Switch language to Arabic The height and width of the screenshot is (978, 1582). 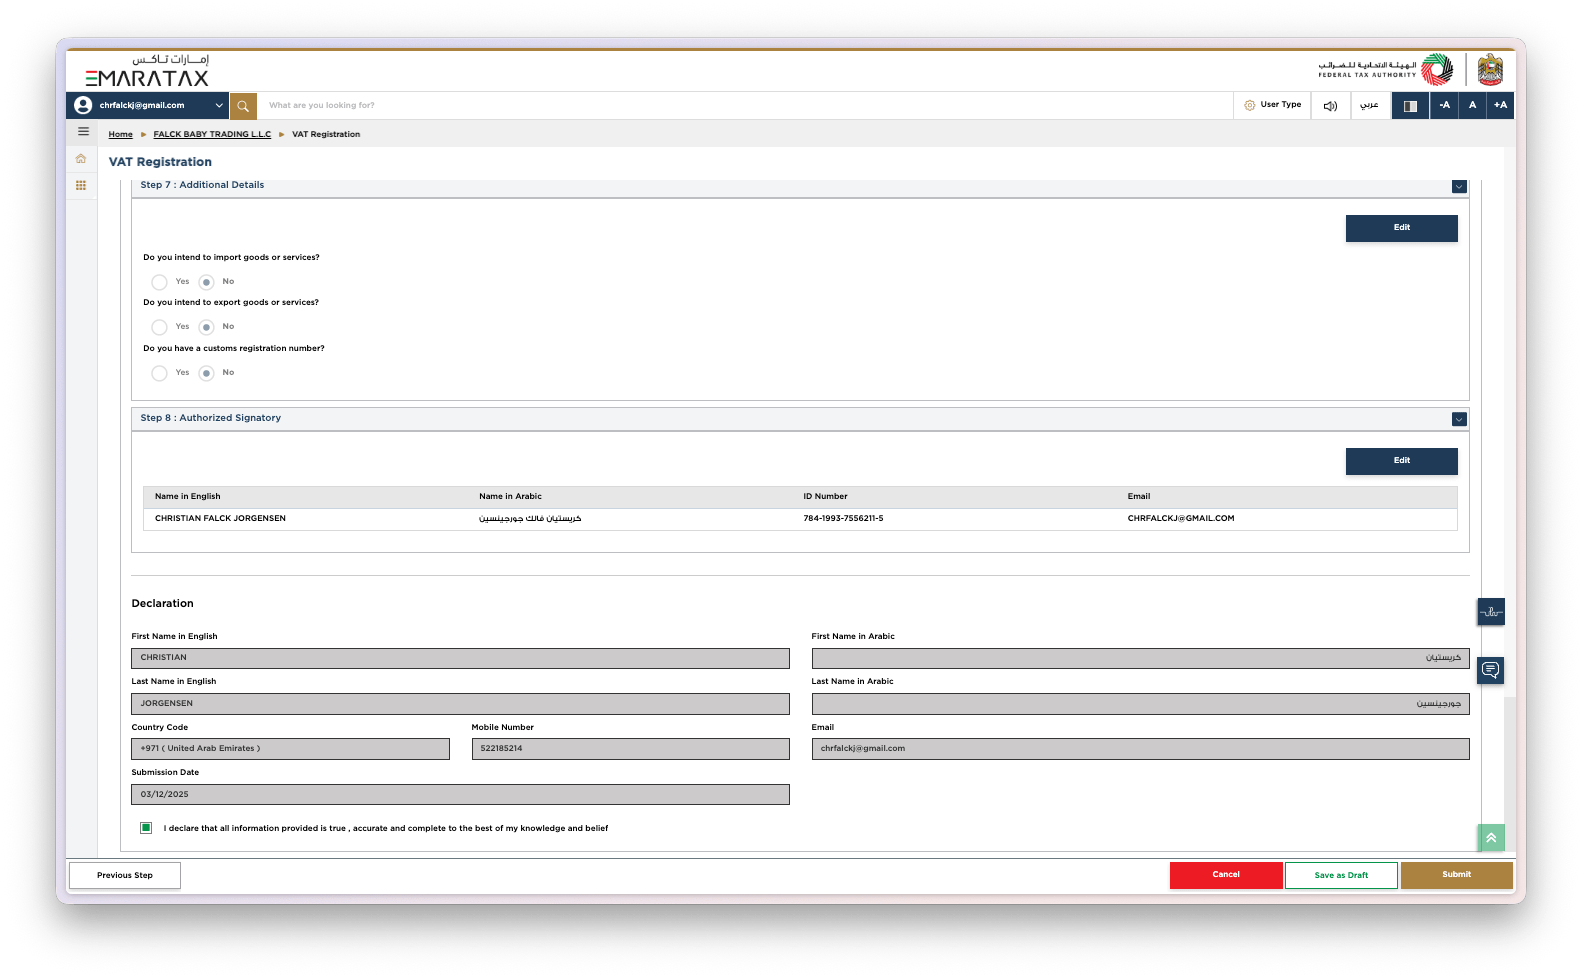(x=1370, y=105)
